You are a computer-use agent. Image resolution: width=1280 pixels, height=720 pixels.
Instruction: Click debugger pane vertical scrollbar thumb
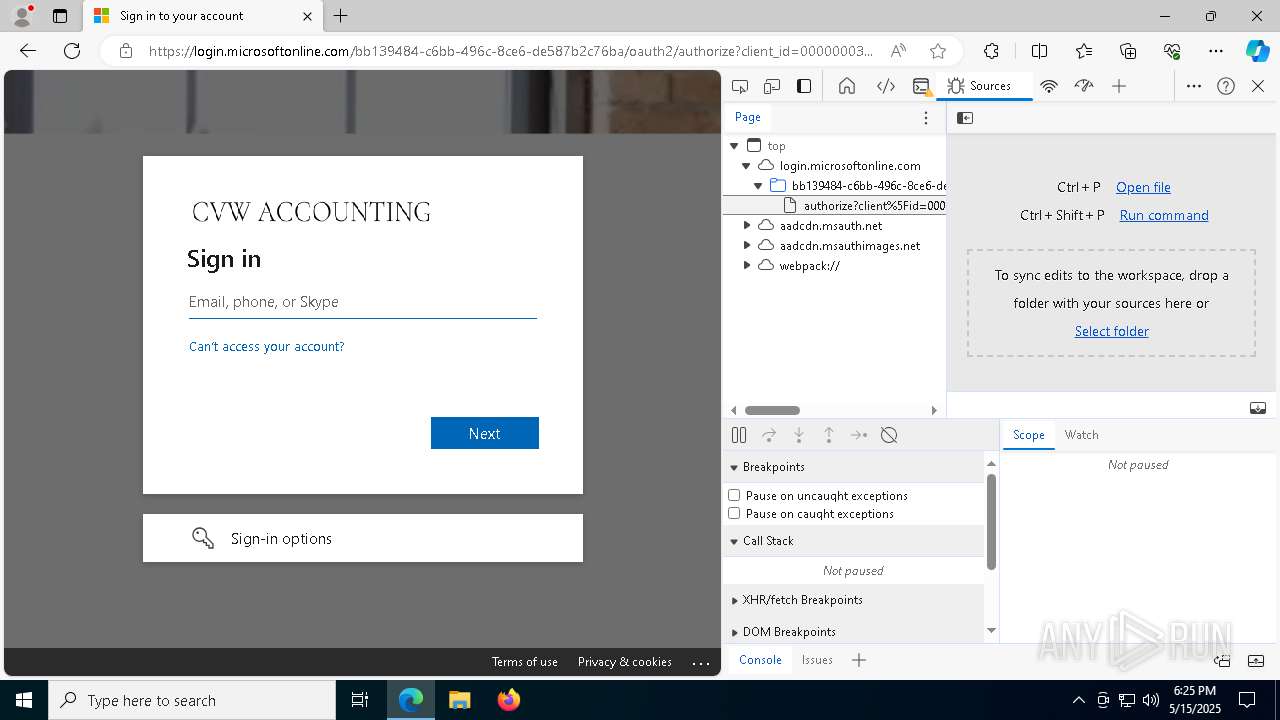coord(991,522)
